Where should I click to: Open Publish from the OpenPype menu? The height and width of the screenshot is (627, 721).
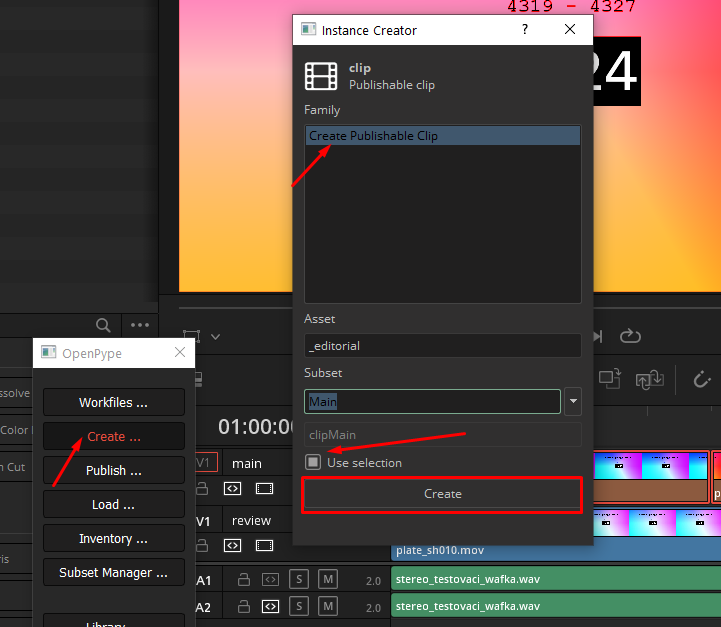[113, 470]
